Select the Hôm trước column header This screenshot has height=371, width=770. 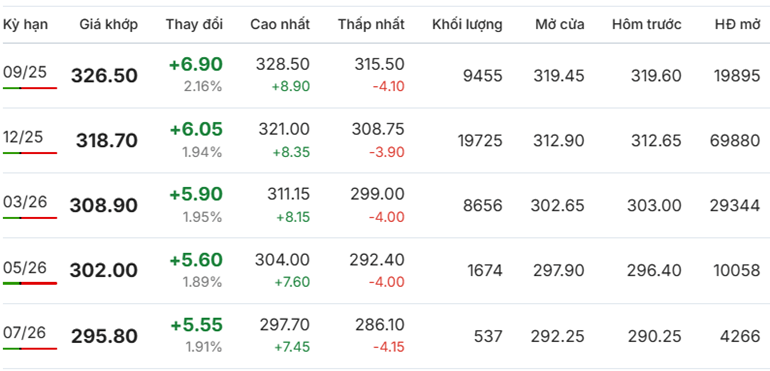pos(647,25)
